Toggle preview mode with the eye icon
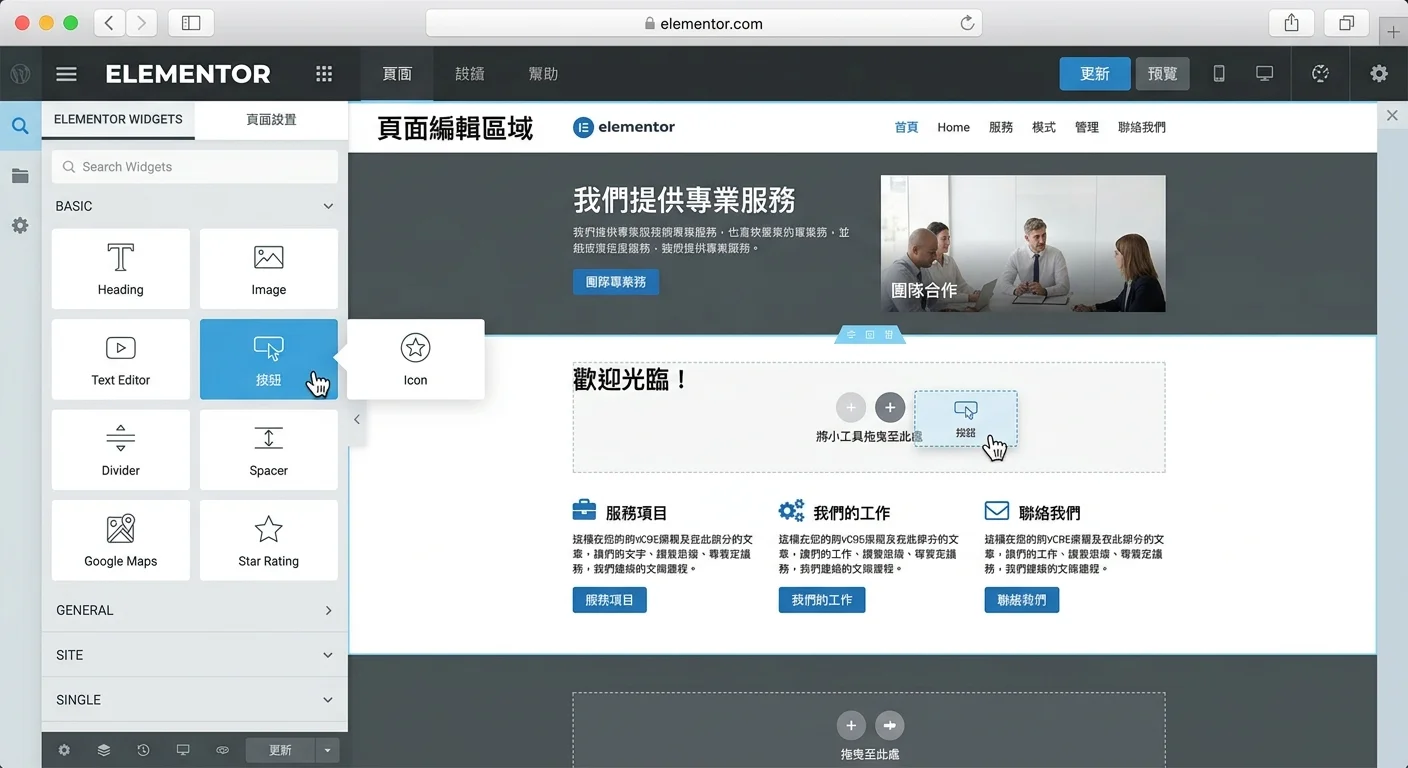Image resolution: width=1408 pixels, height=768 pixels. click(222, 749)
